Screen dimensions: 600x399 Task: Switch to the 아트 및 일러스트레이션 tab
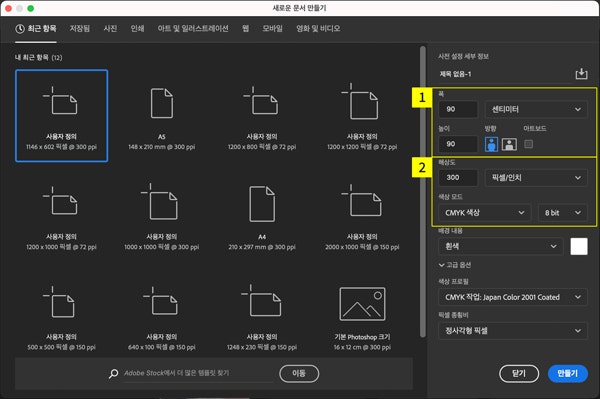193,29
